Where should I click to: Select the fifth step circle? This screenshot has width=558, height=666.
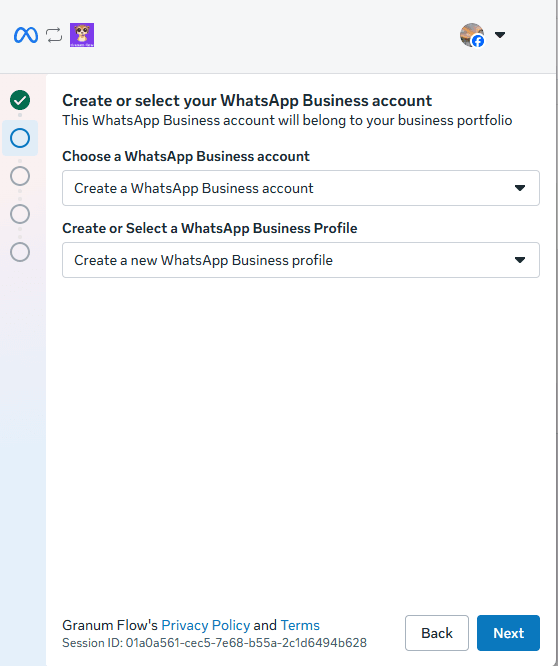(x=20, y=252)
